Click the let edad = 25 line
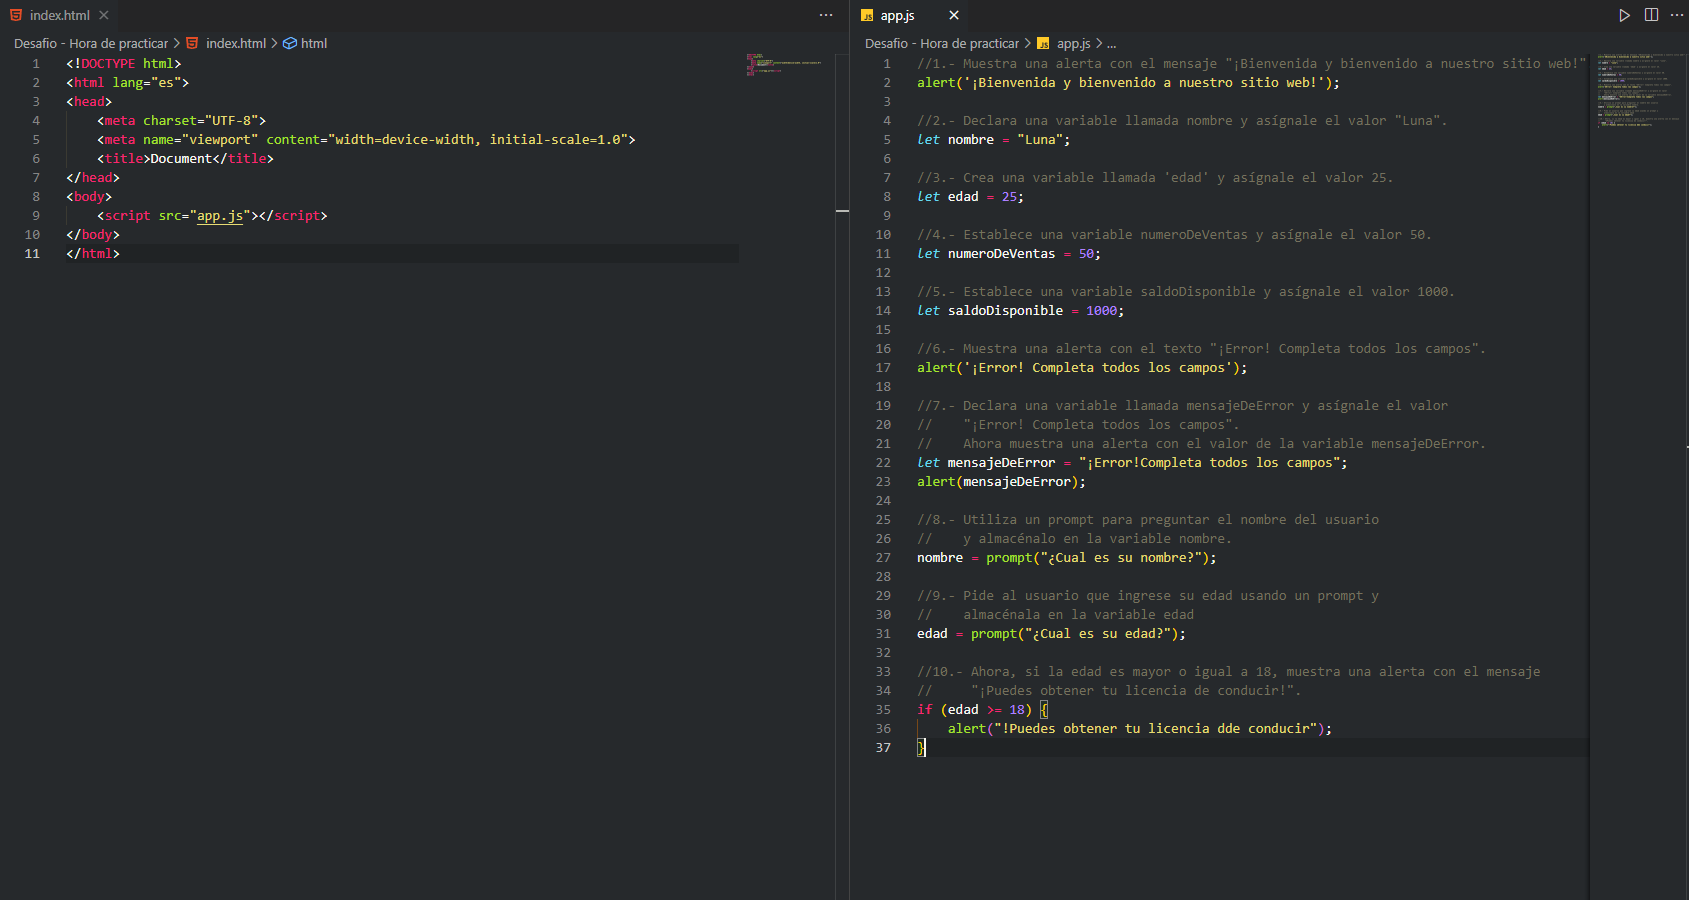The height and width of the screenshot is (900, 1689). click(970, 196)
